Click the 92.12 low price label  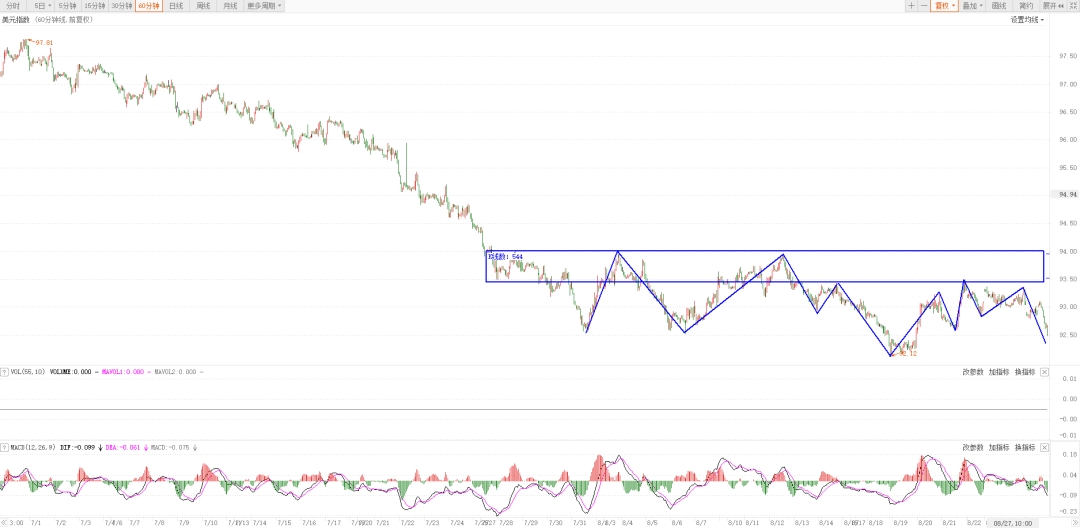point(910,354)
